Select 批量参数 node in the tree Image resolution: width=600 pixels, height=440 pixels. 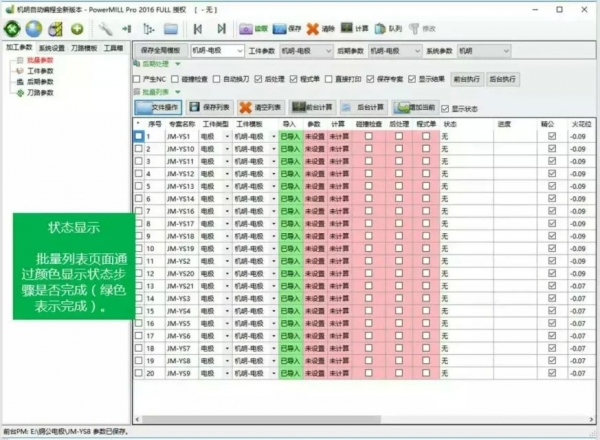pos(40,60)
